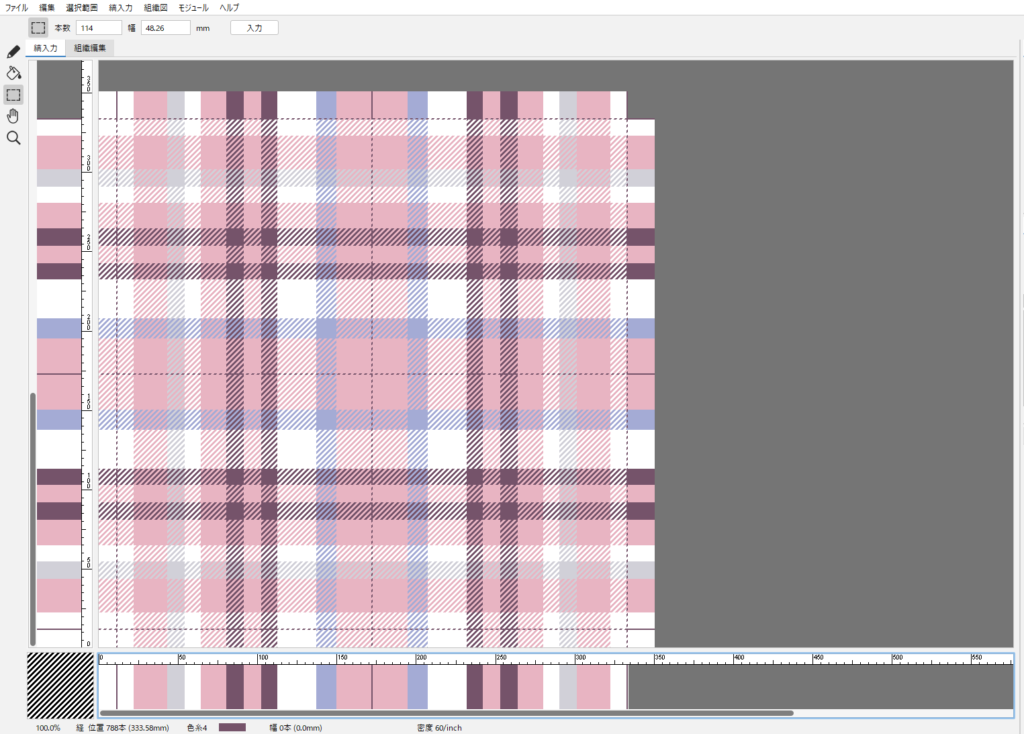This screenshot has height=734, width=1024.
Task: Click the 入力 button
Action: pyautogui.click(x=255, y=28)
